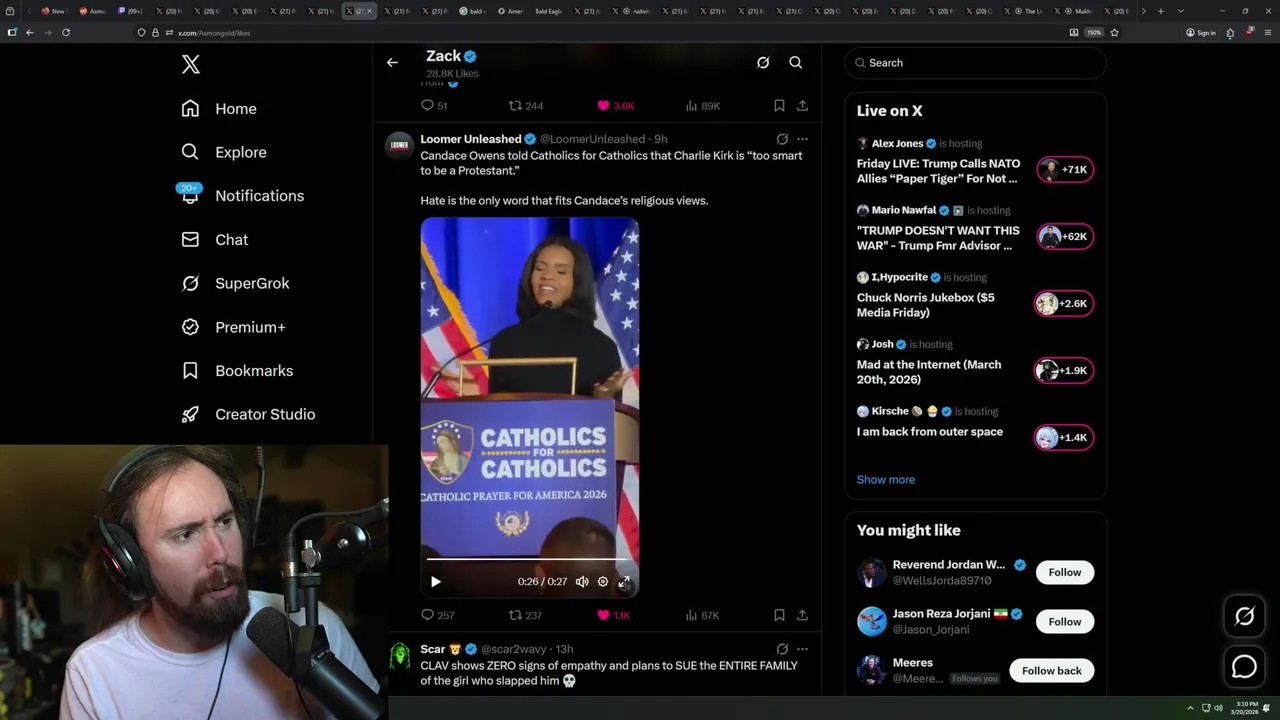Open Scar's profile avatar

pos(400,655)
